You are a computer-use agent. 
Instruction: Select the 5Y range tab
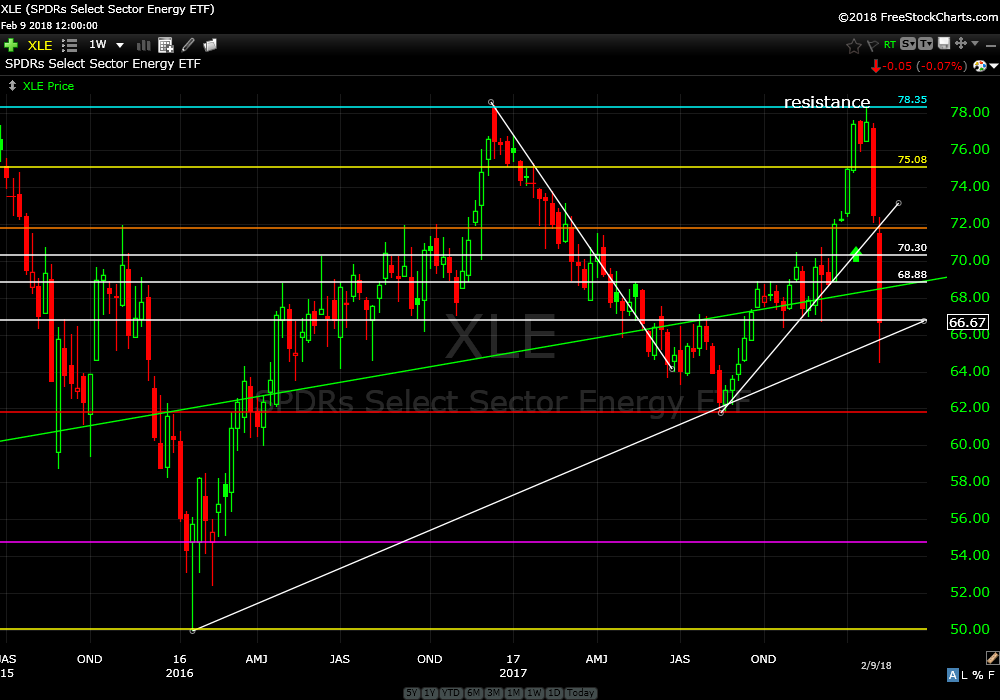pos(411,693)
